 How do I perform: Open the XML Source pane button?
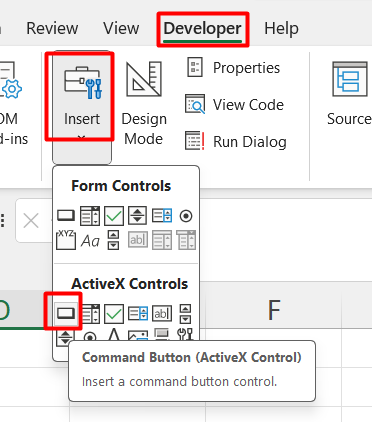pyautogui.click(x=349, y=93)
